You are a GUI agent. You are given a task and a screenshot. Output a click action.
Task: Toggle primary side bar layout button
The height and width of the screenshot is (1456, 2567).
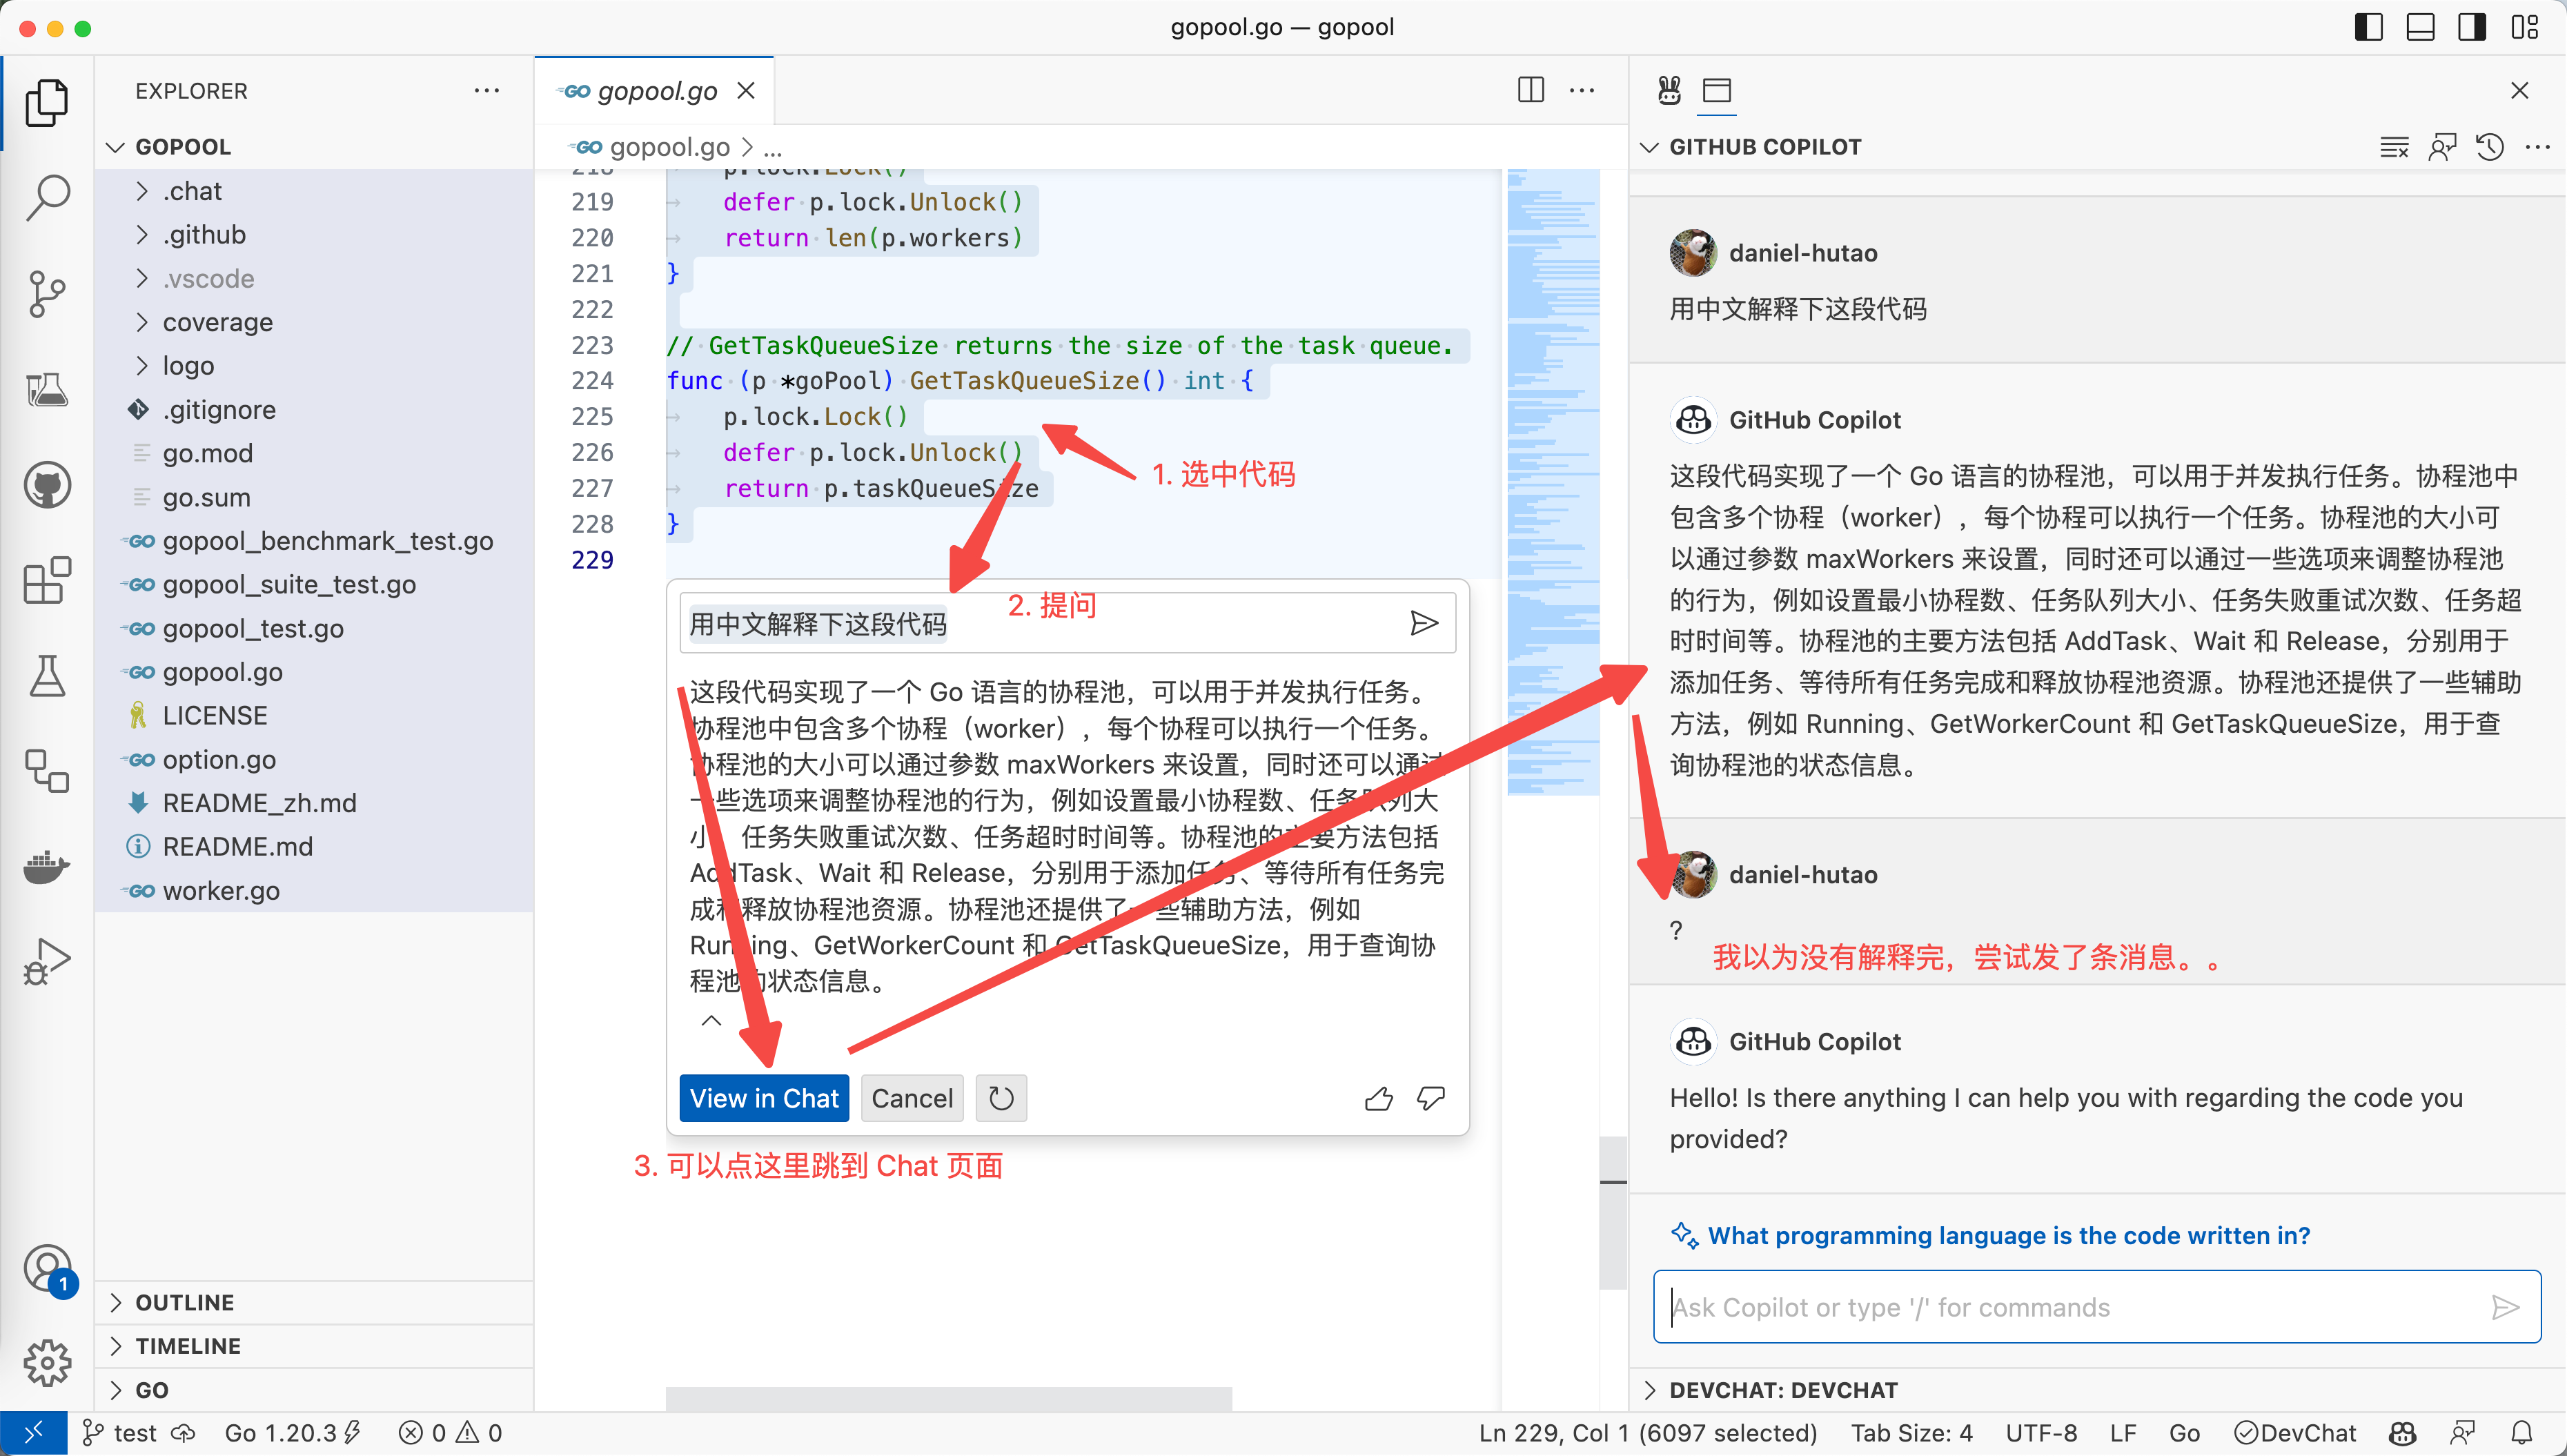2369,27
